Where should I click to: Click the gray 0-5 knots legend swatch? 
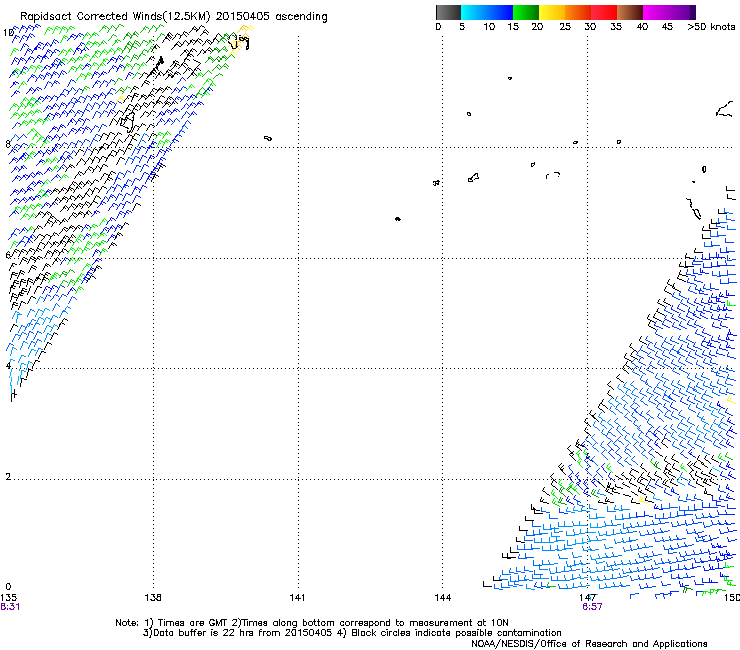(448, 12)
